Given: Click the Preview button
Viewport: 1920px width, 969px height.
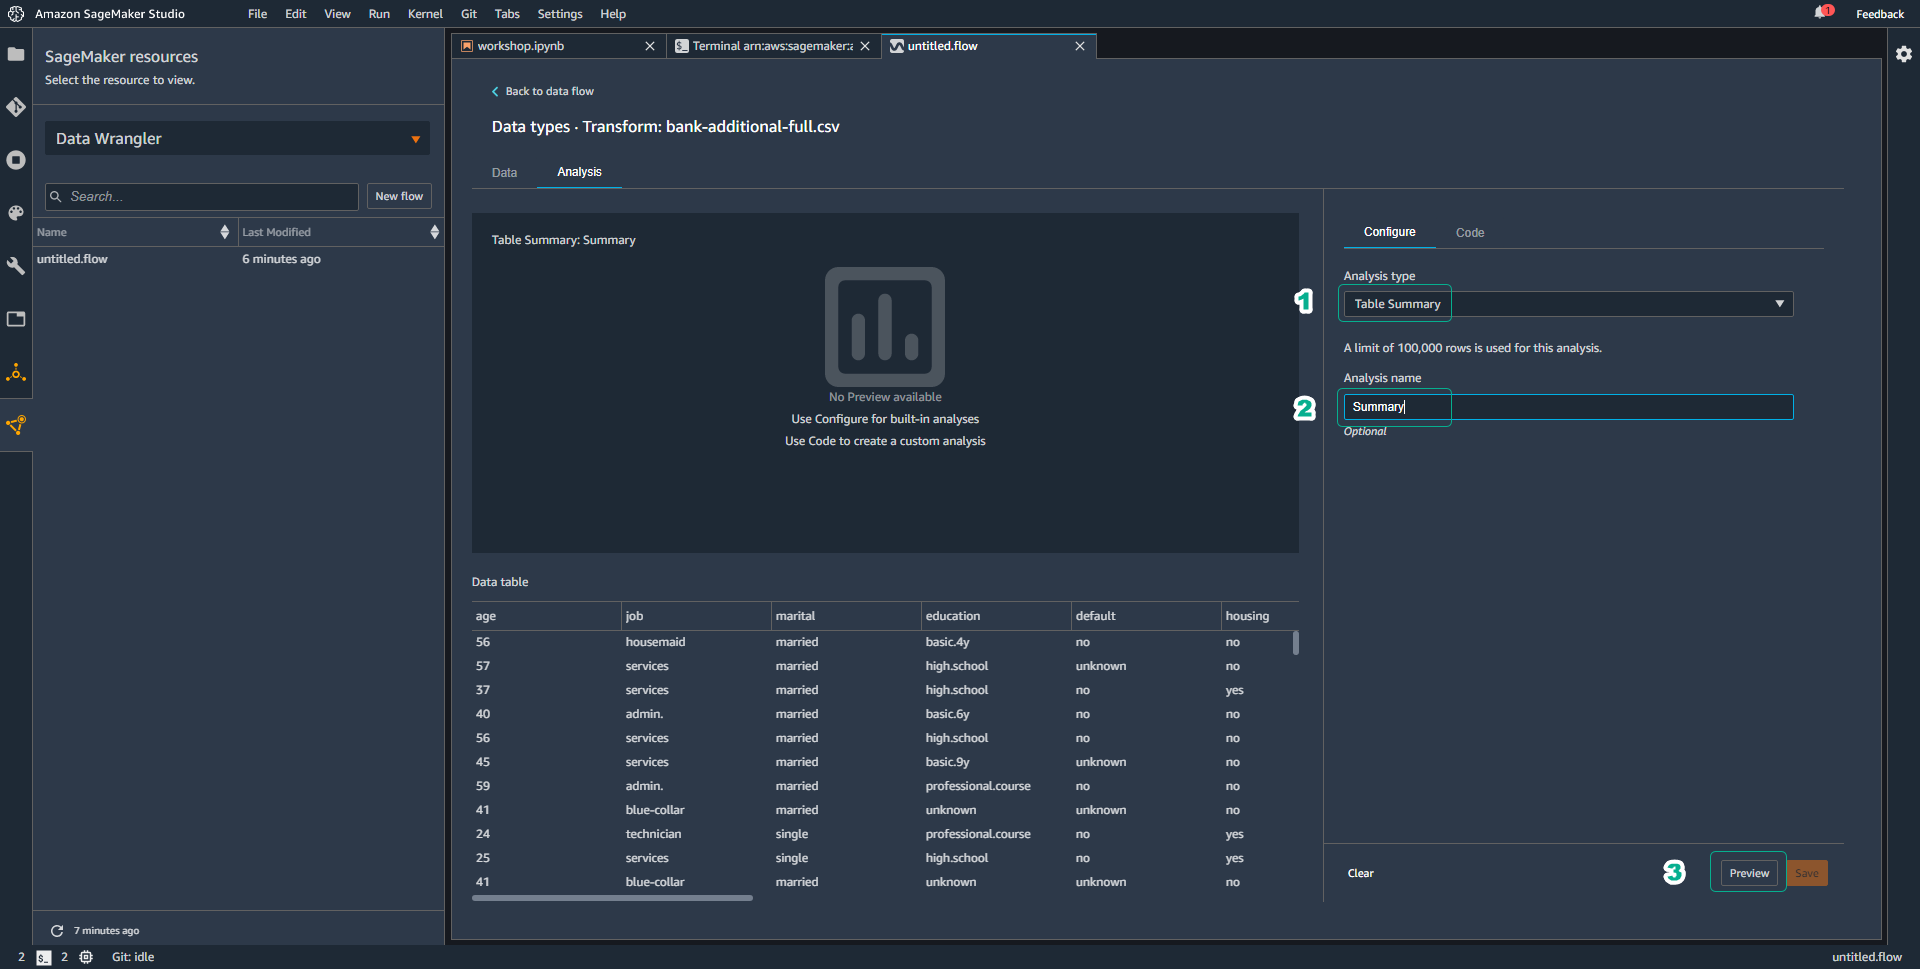Looking at the screenshot, I should (x=1749, y=873).
